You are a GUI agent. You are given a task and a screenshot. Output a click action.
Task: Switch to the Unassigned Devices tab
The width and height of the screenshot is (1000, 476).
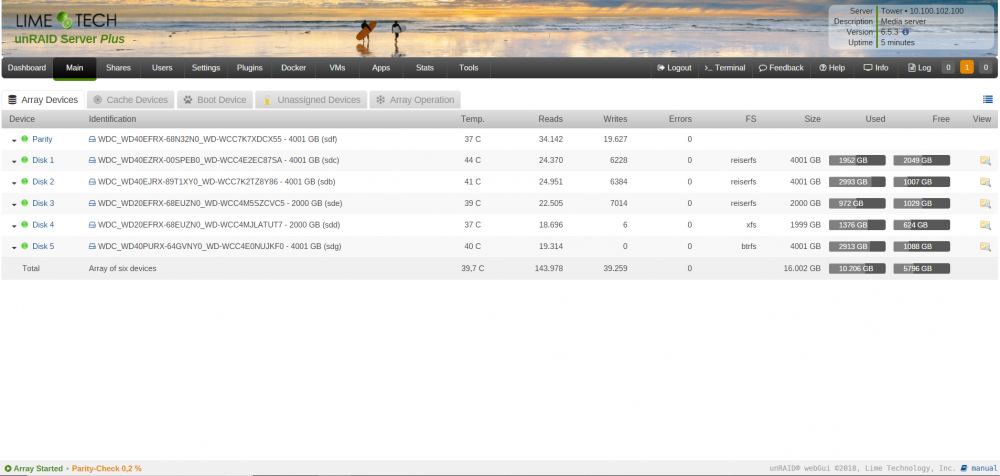pos(311,100)
